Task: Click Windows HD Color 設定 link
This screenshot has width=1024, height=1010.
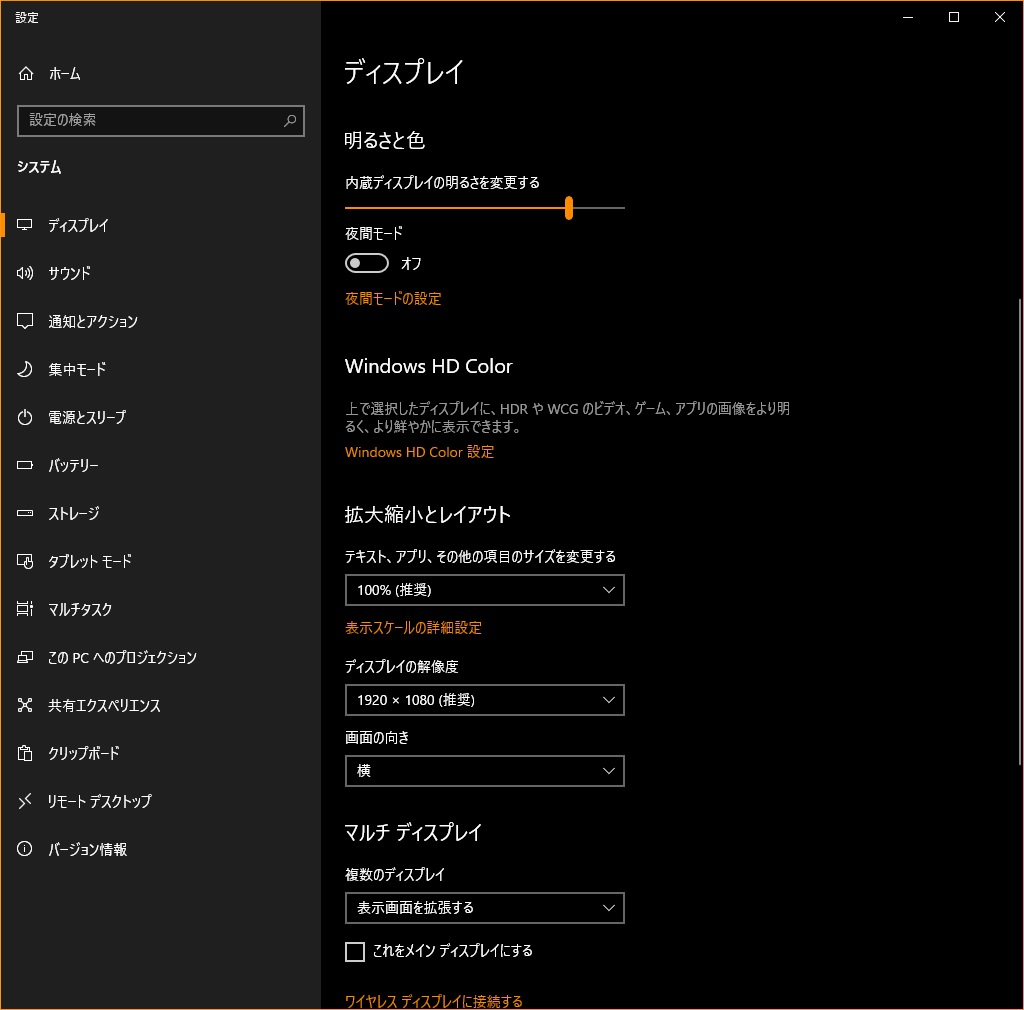Action: pos(419,452)
